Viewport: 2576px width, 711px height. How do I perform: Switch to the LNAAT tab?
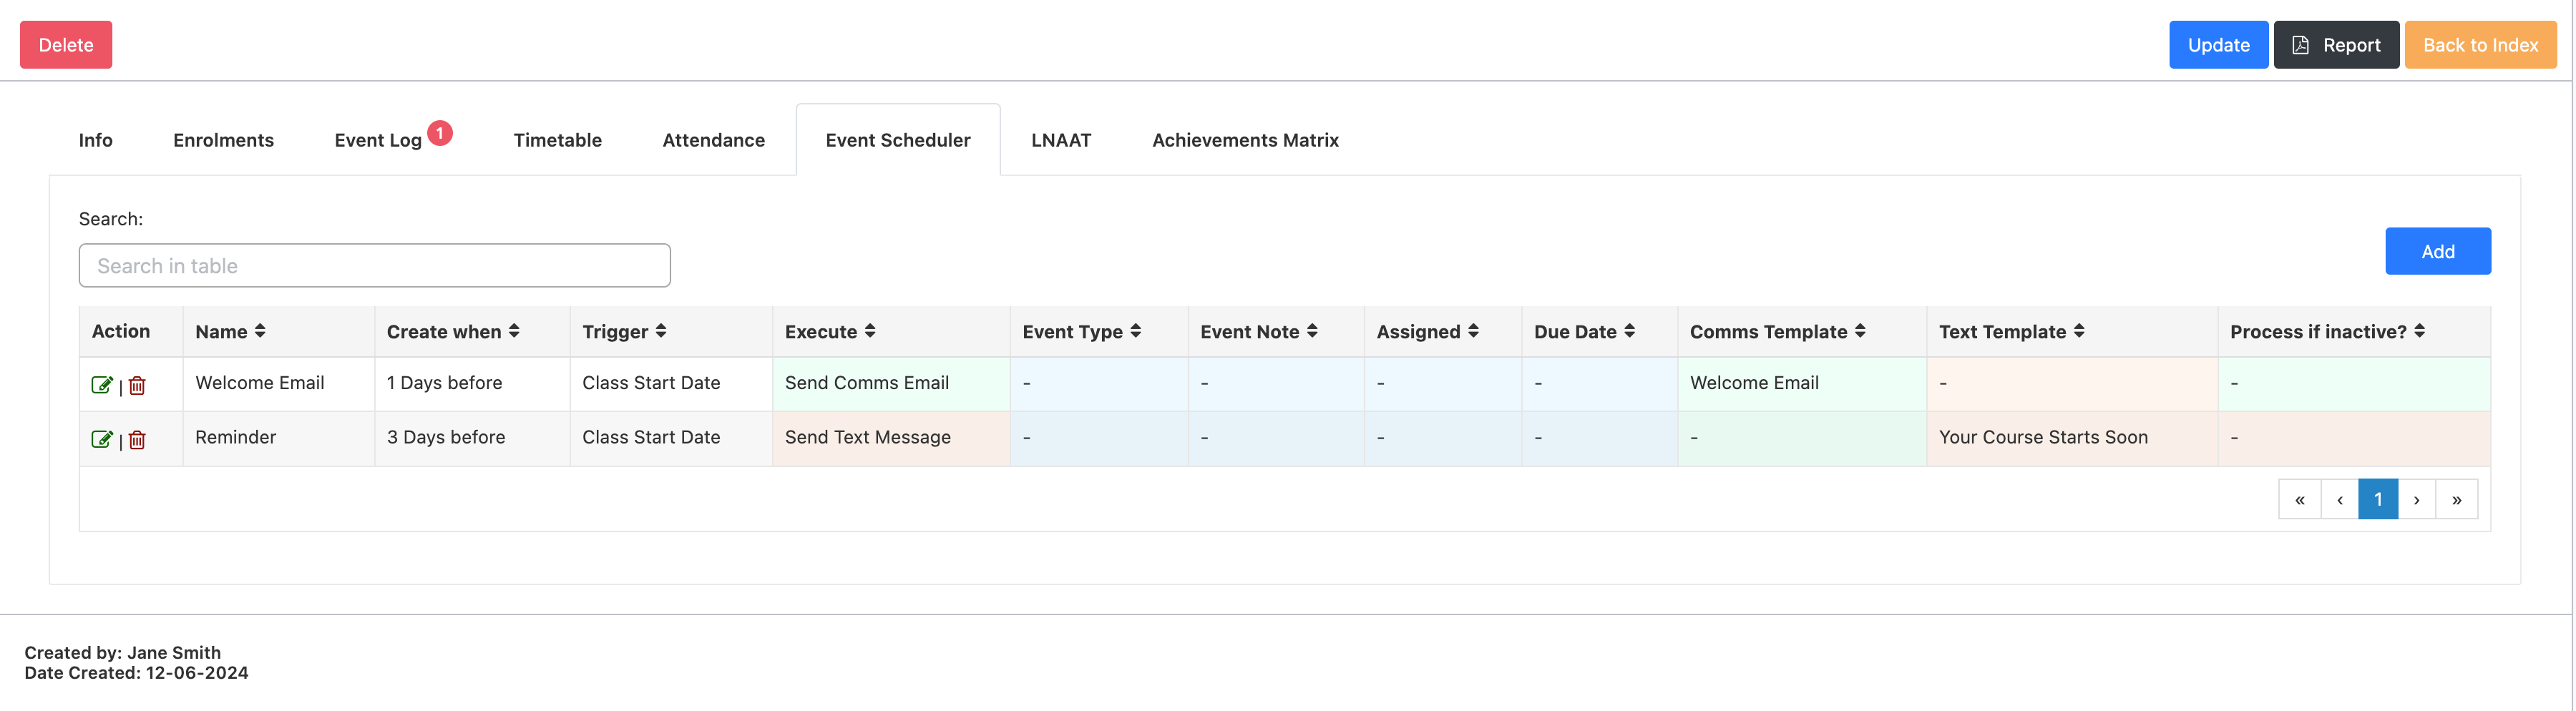point(1061,140)
